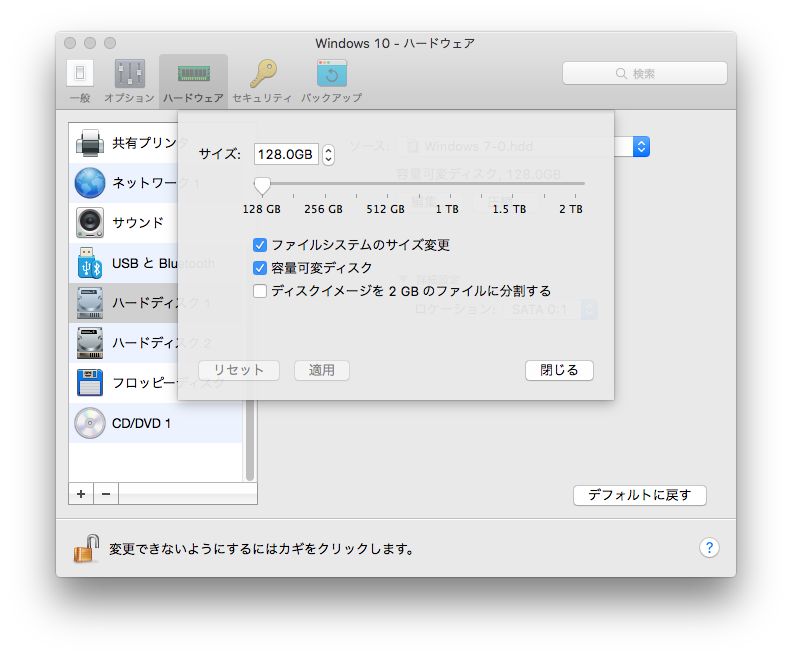792x657 pixels.
Task: Click the 適用 apply button
Action: tap(322, 370)
